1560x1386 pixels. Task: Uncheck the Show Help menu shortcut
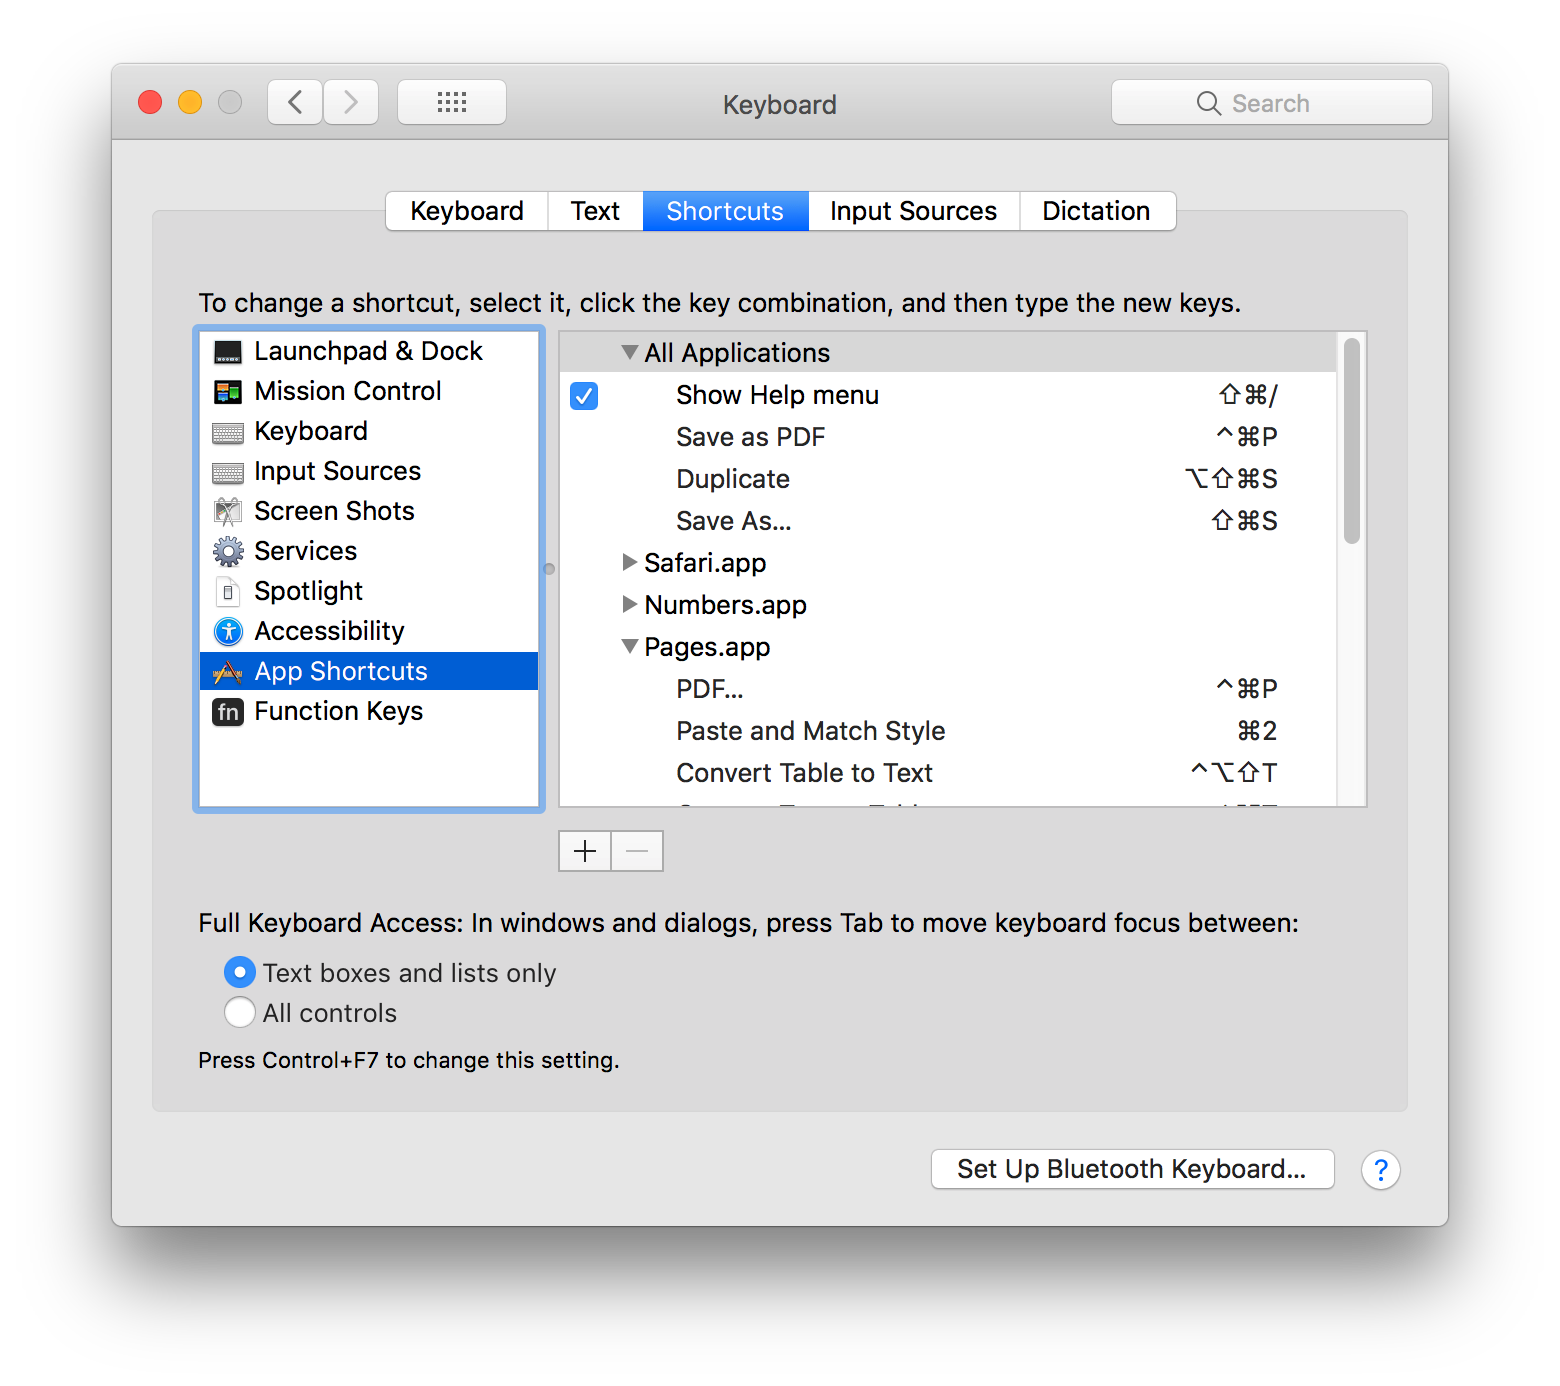pyautogui.click(x=584, y=396)
